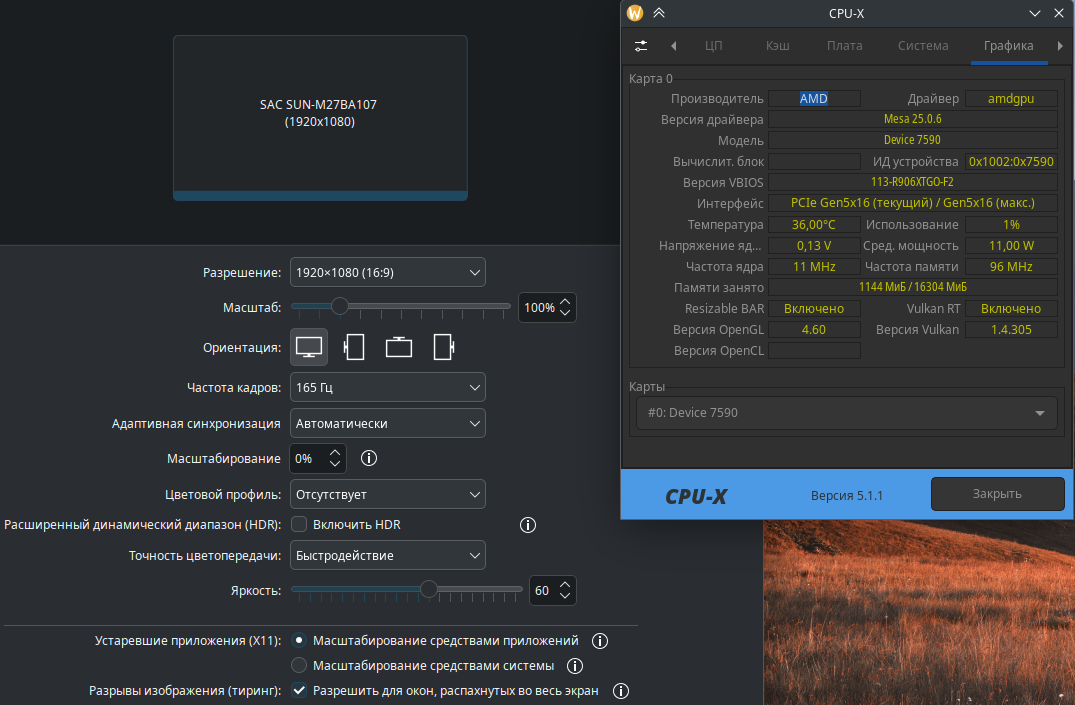Toggle tearing checkbox for fullscreen windows

pos(298,691)
